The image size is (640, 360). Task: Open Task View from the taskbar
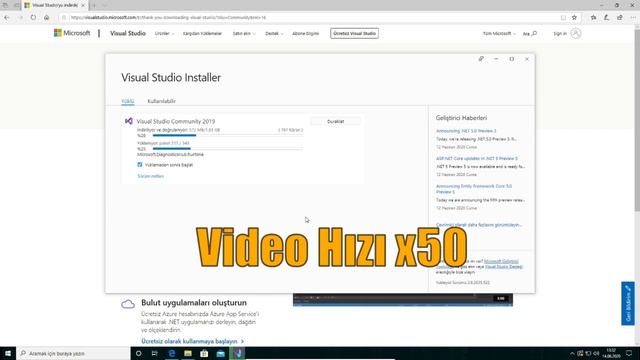pyautogui.click(x=155, y=353)
